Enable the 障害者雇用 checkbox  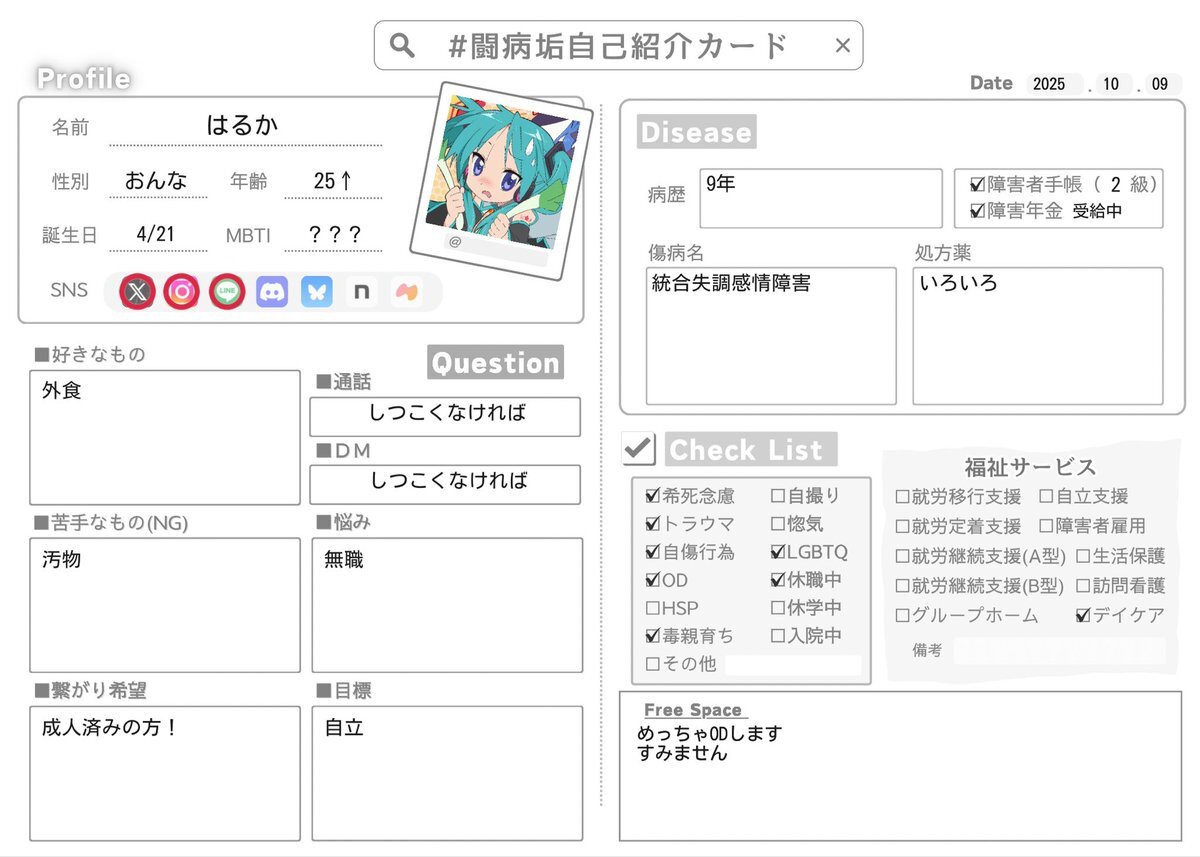(x=1045, y=526)
